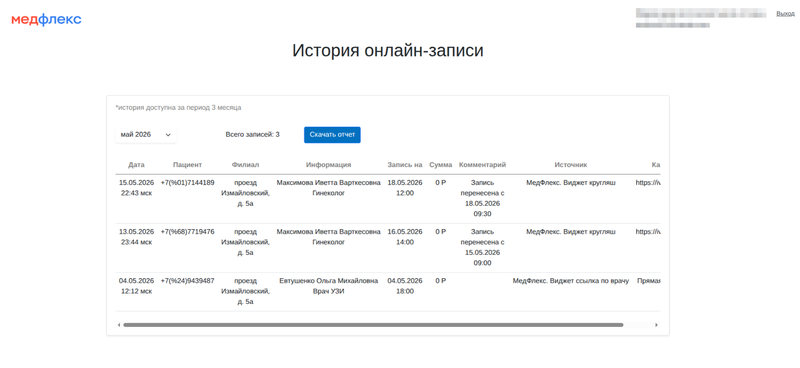Click the Филиал column header
800x368 pixels.
pos(245,165)
